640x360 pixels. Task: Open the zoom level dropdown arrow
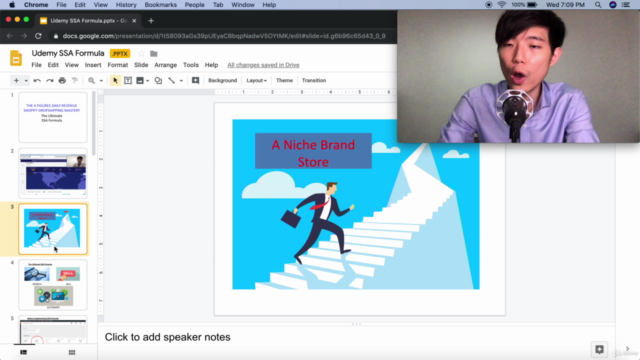point(101,81)
